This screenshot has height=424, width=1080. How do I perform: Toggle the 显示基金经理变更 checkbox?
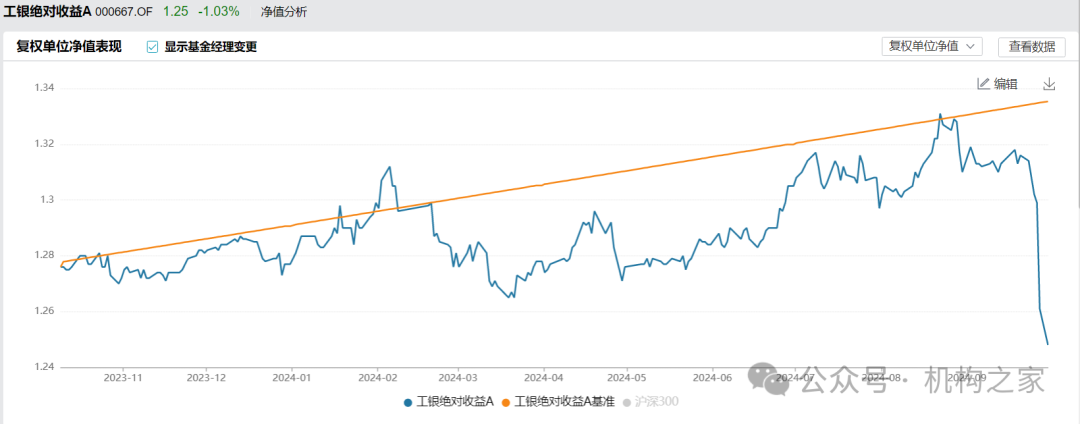[152, 47]
